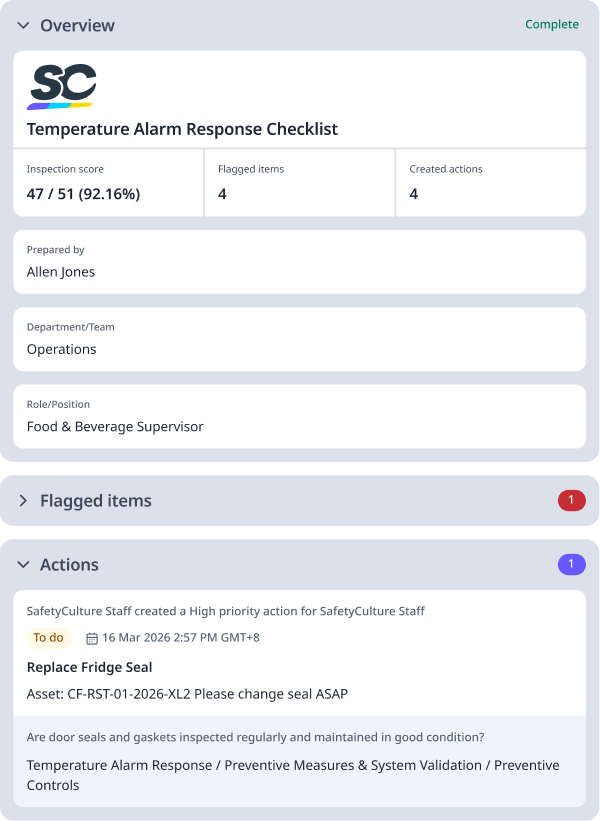
Task: Click the calendar icon beside the due date
Action: tap(93, 638)
